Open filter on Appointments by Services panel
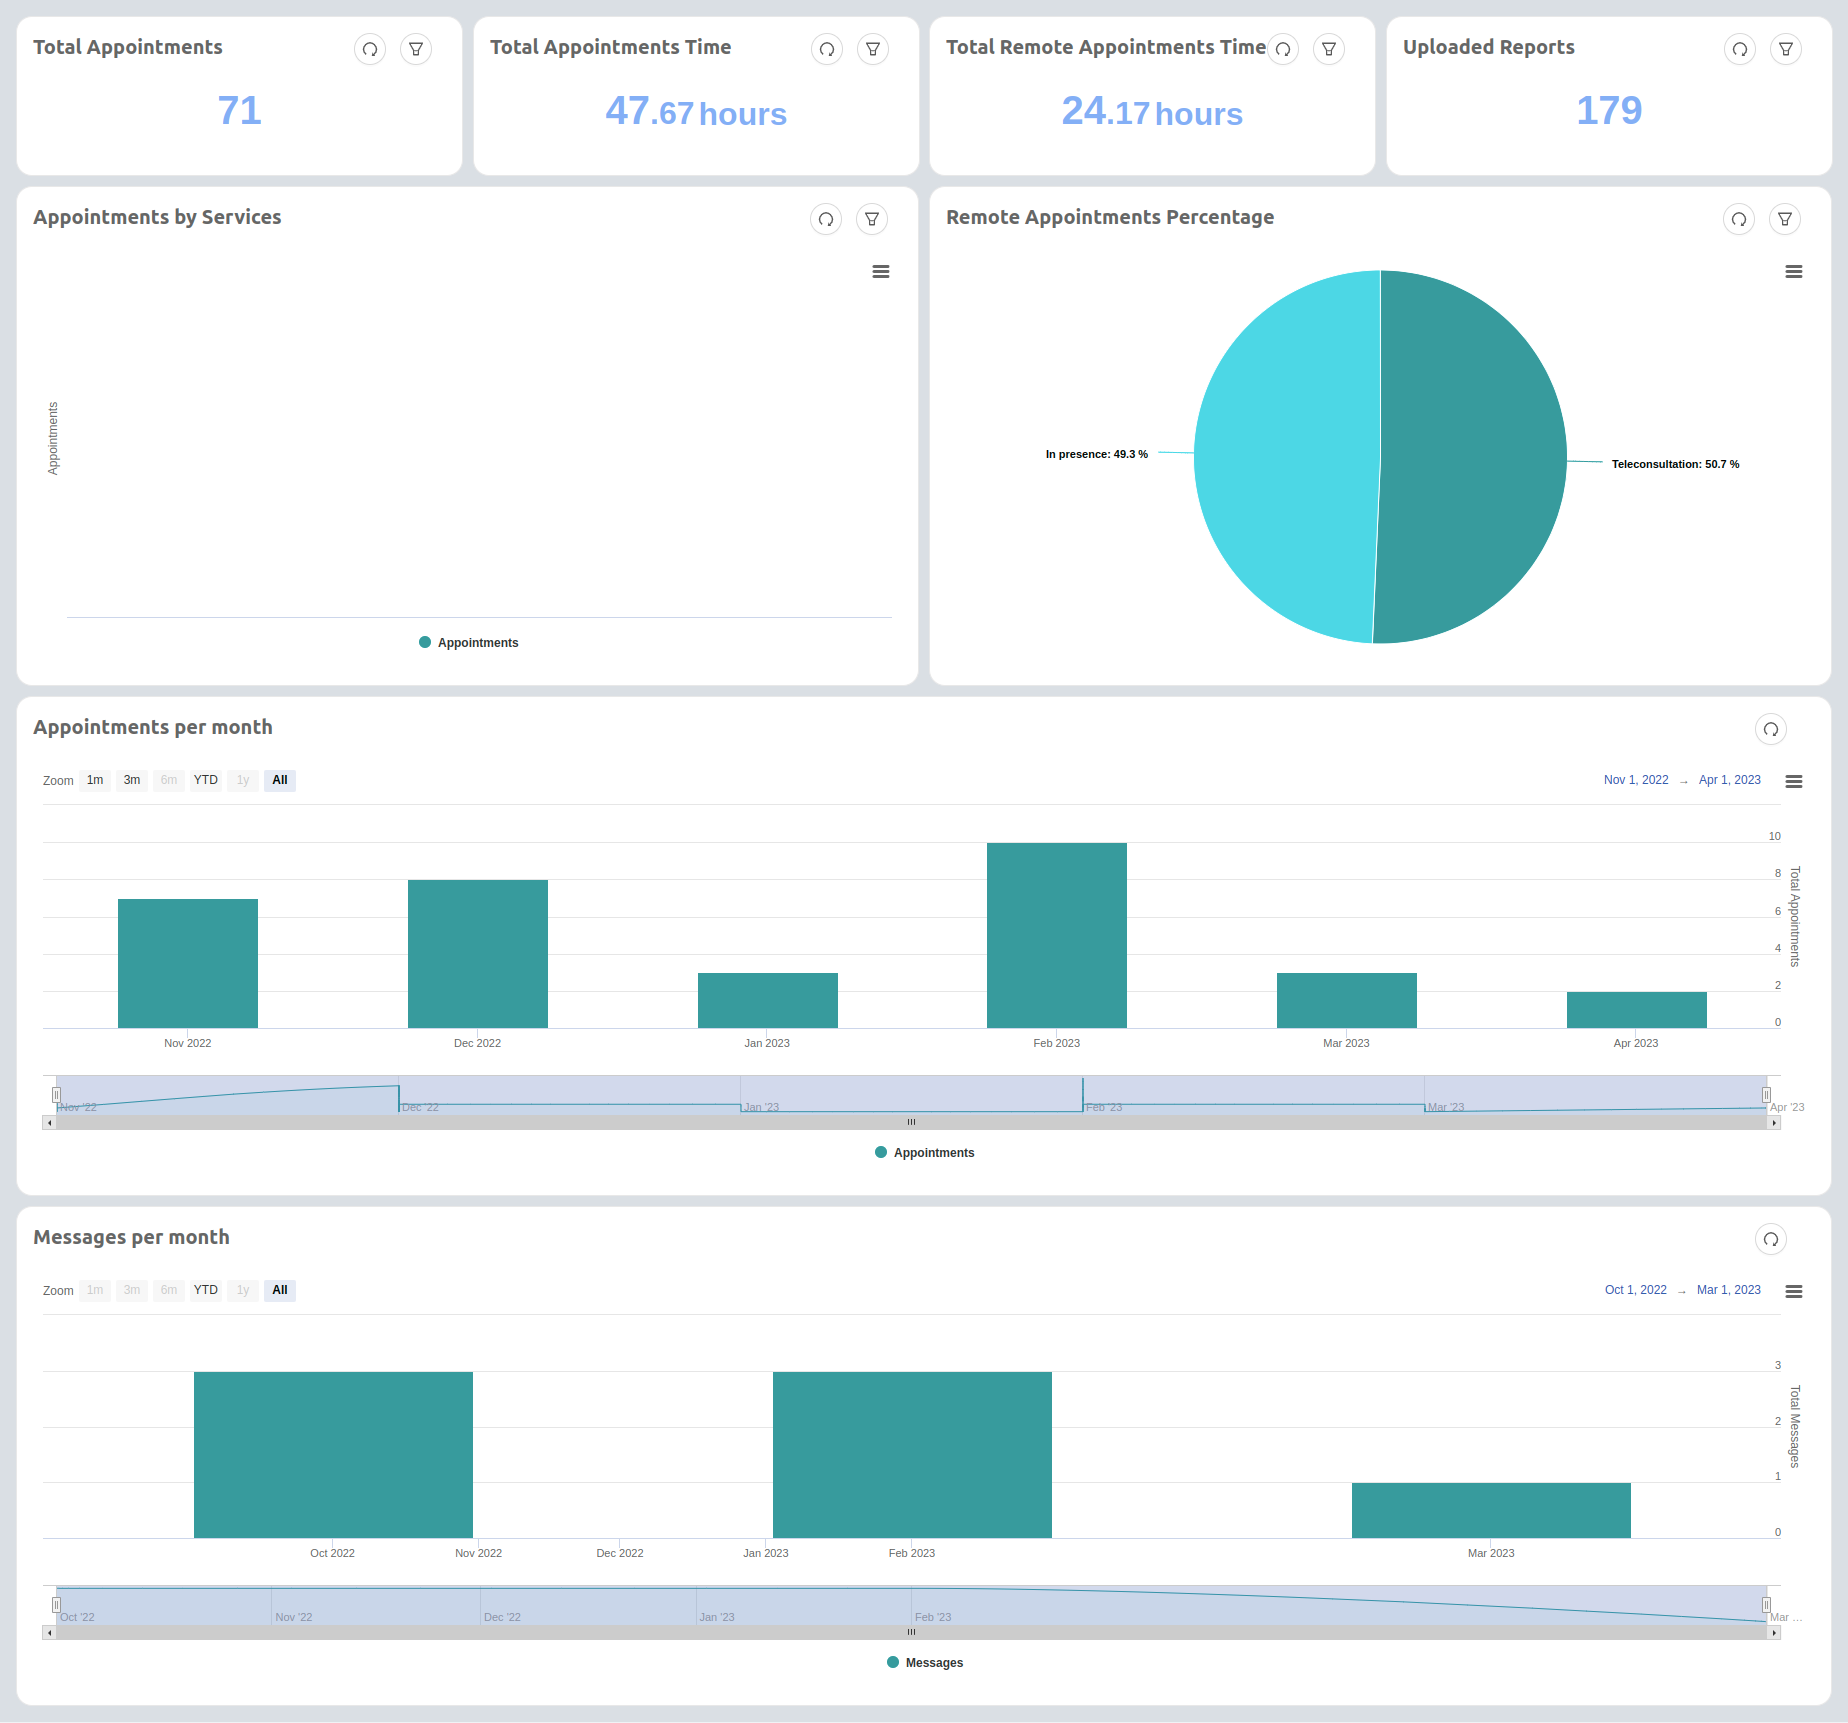The height and width of the screenshot is (1723, 1848). point(871,219)
